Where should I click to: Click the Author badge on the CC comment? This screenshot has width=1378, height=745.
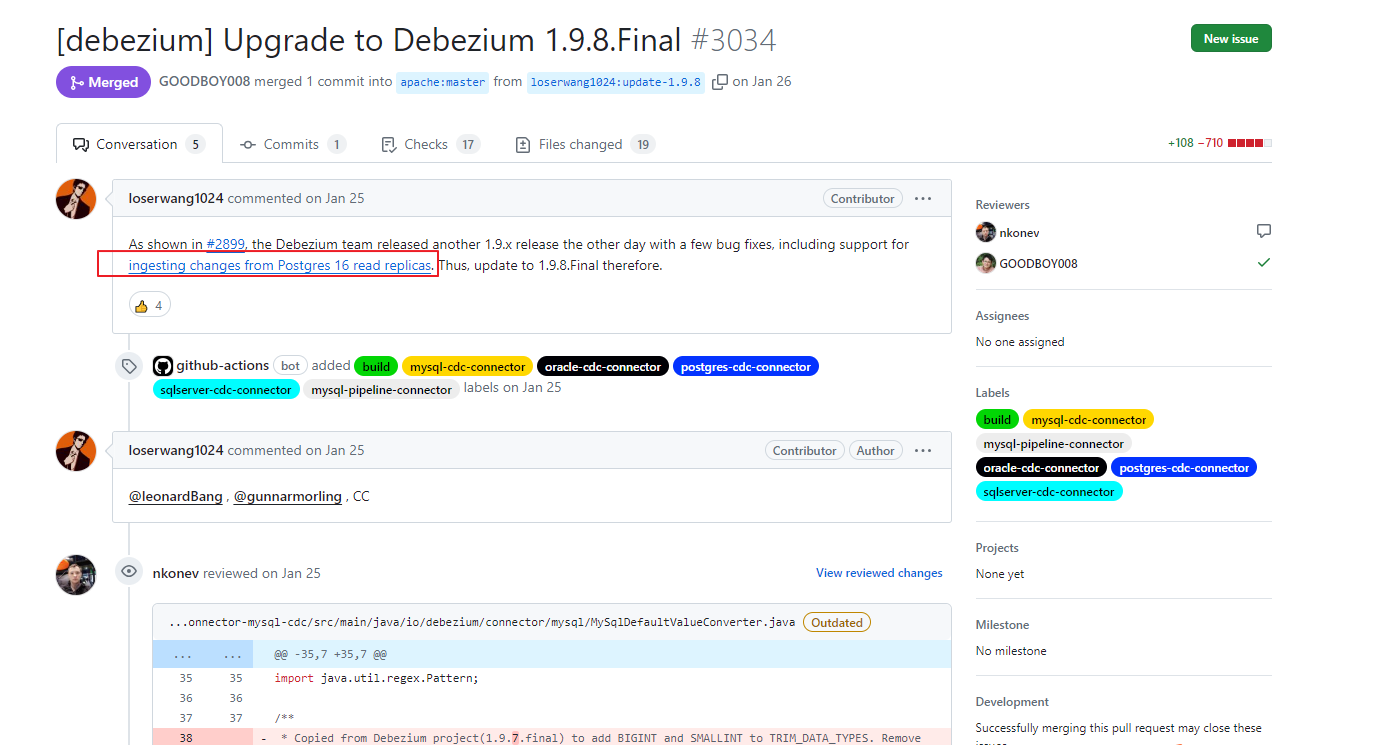(x=876, y=450)
